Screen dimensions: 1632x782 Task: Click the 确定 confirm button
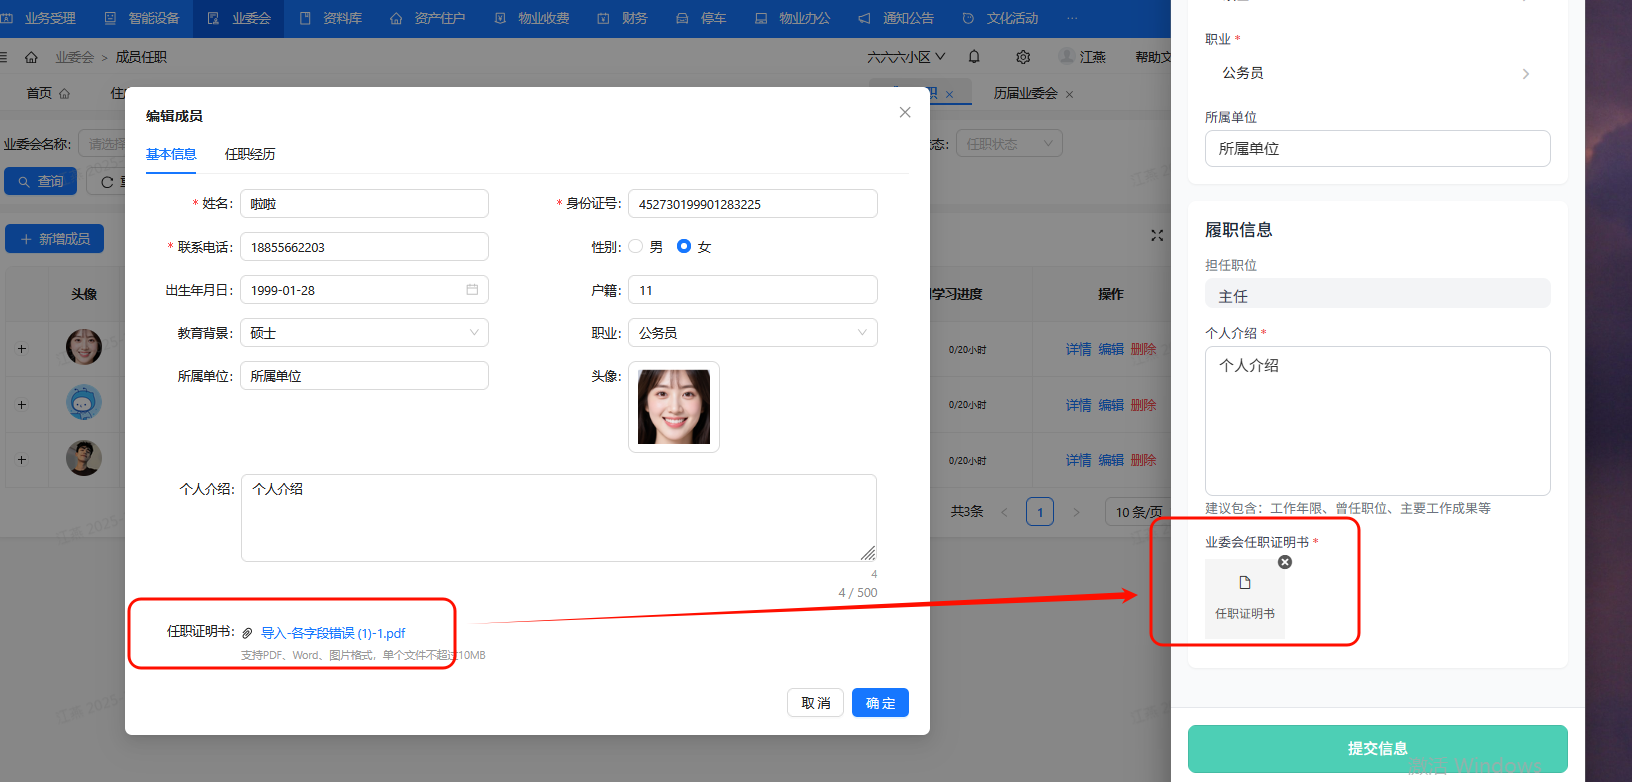pyautogui.click(x=880, y=703)
